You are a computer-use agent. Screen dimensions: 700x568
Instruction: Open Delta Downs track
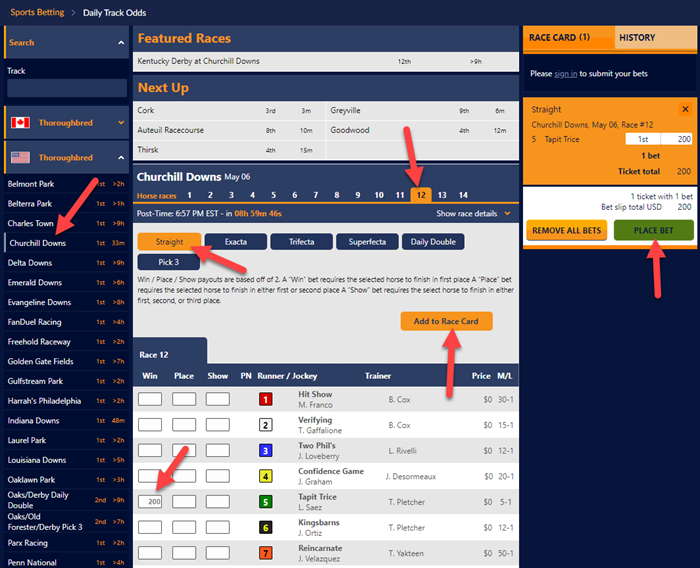[66, 263]
